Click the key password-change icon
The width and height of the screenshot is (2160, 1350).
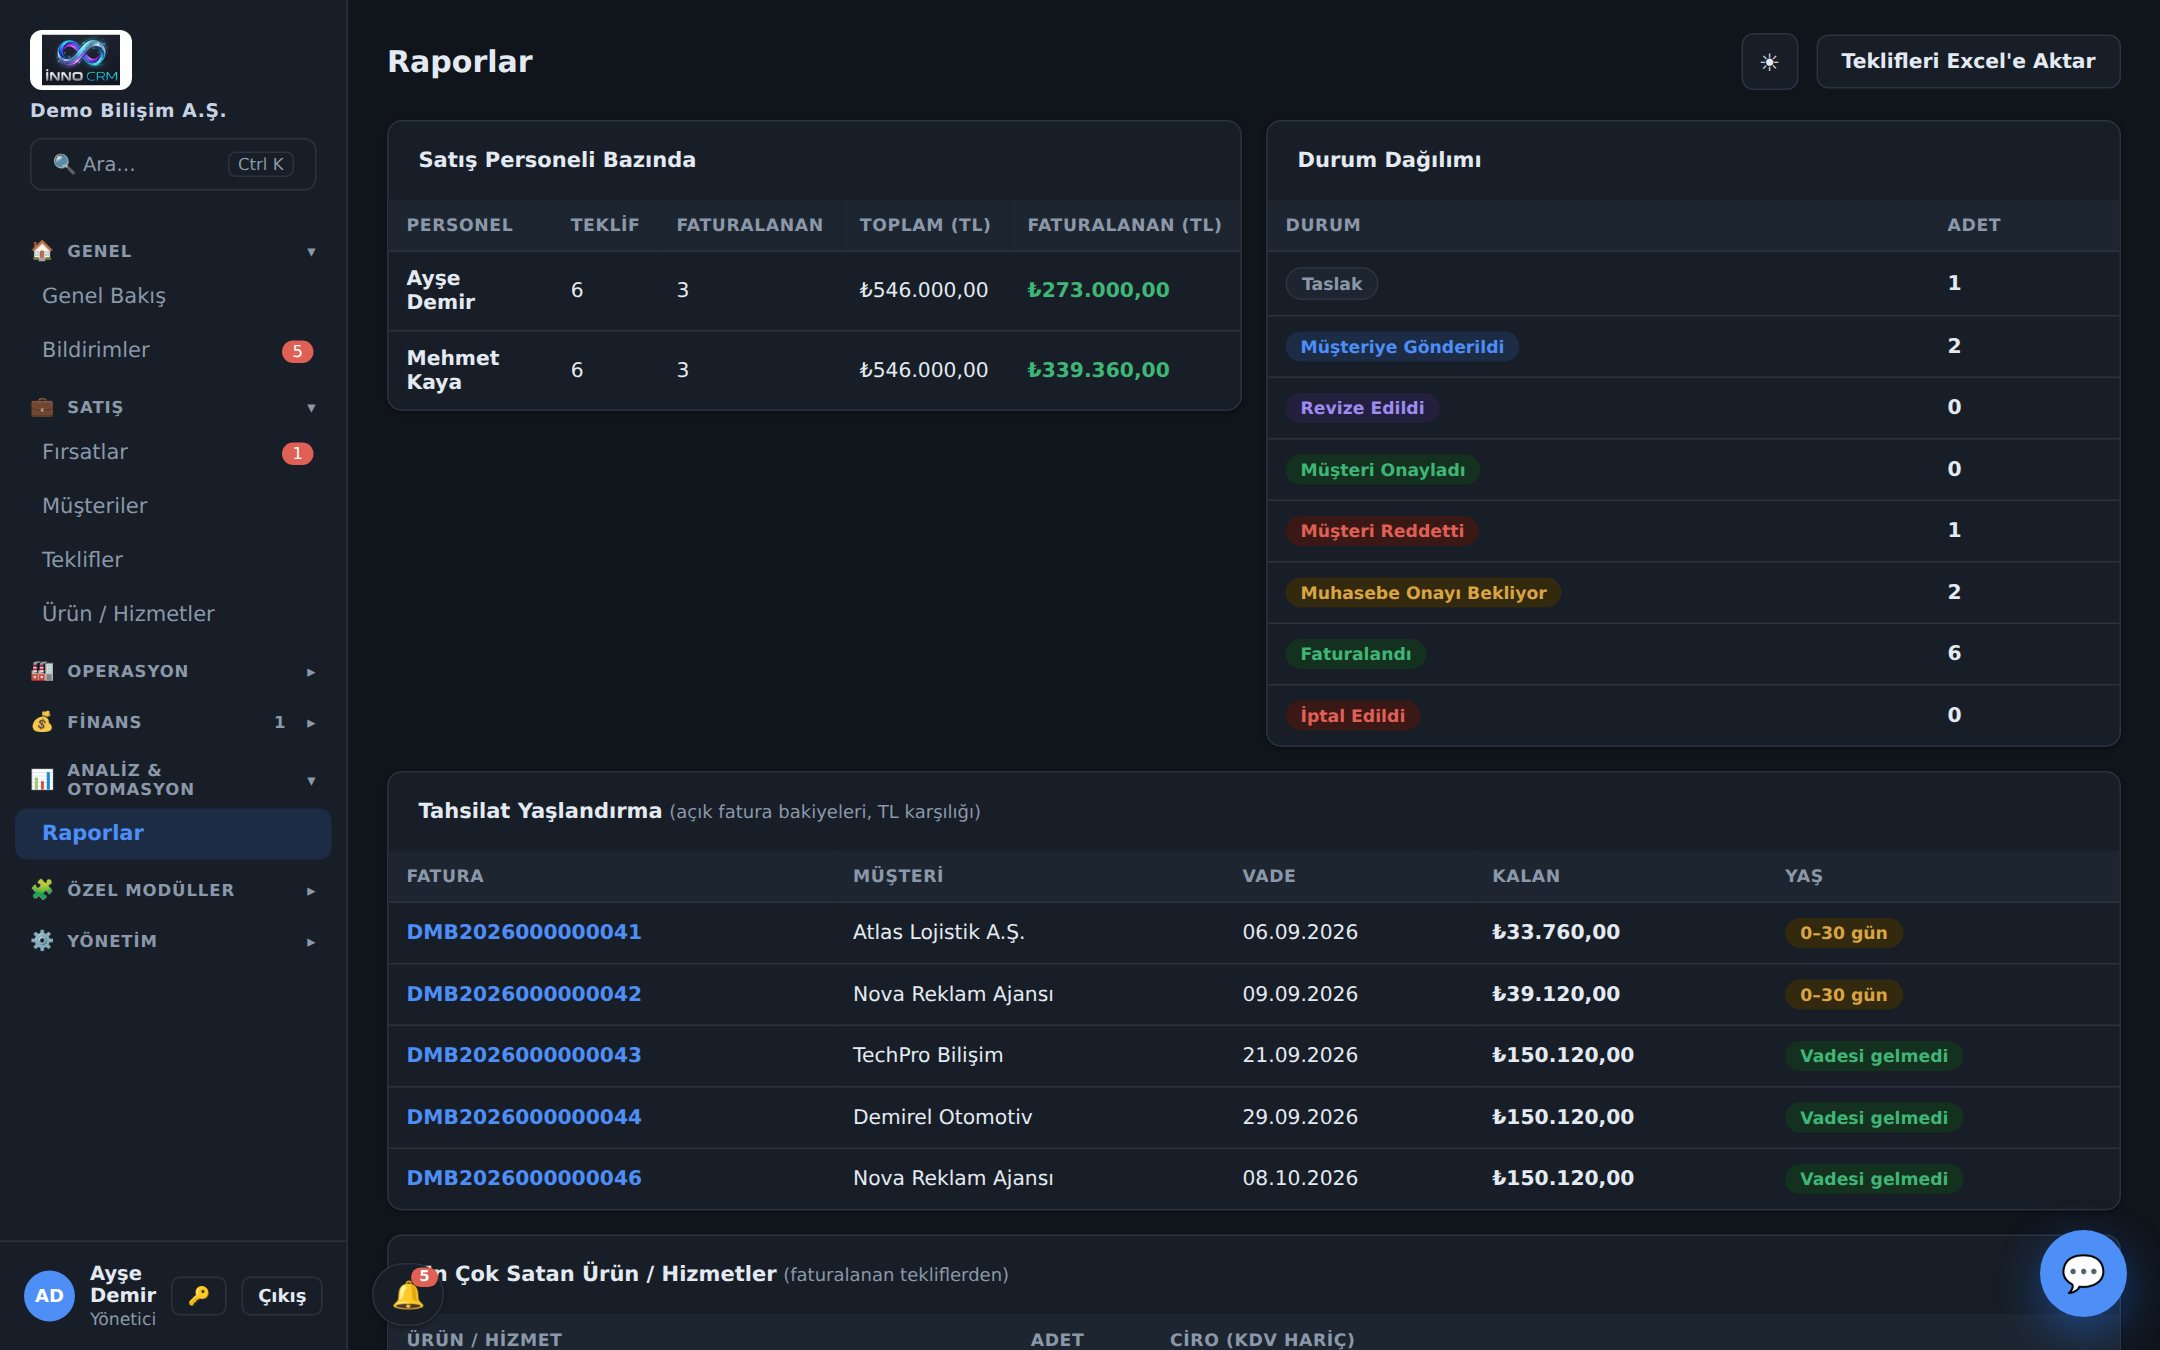point(199,1296)
